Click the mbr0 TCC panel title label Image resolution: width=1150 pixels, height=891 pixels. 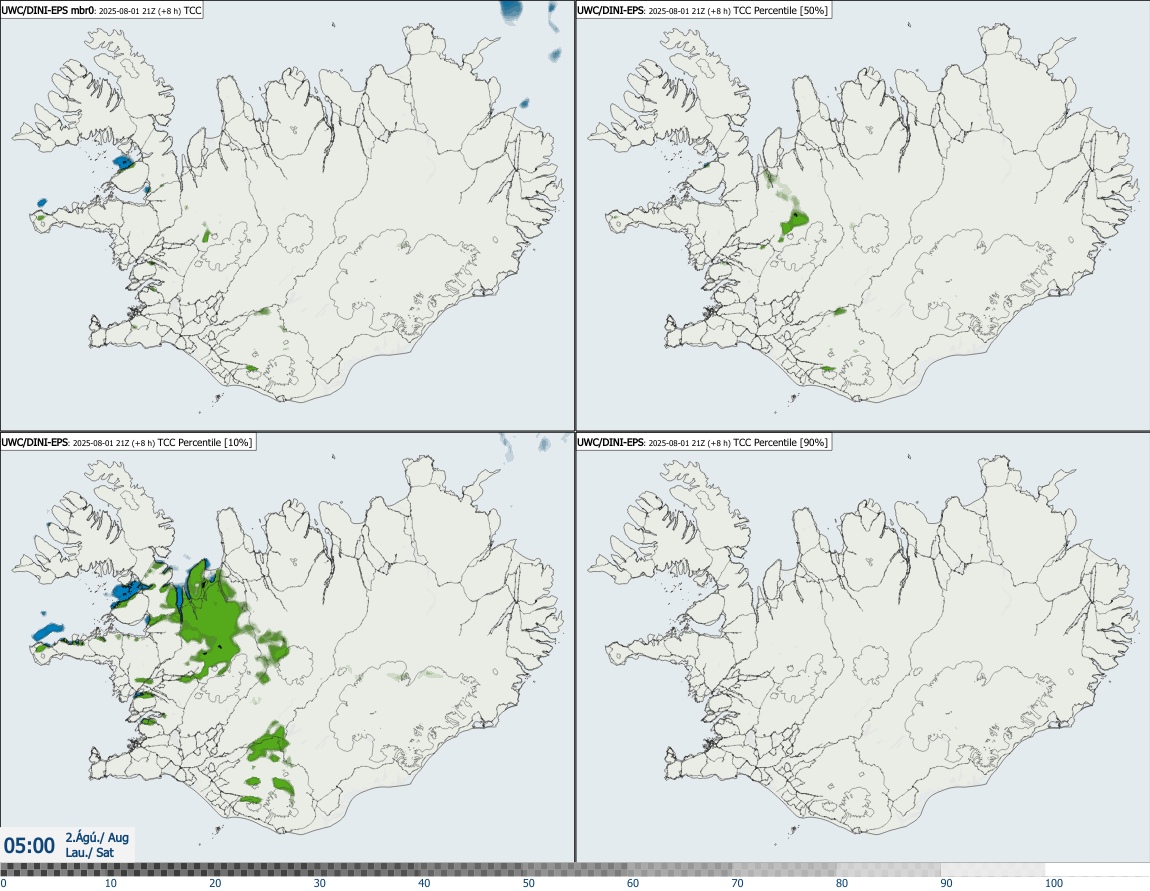coord(101,10)
